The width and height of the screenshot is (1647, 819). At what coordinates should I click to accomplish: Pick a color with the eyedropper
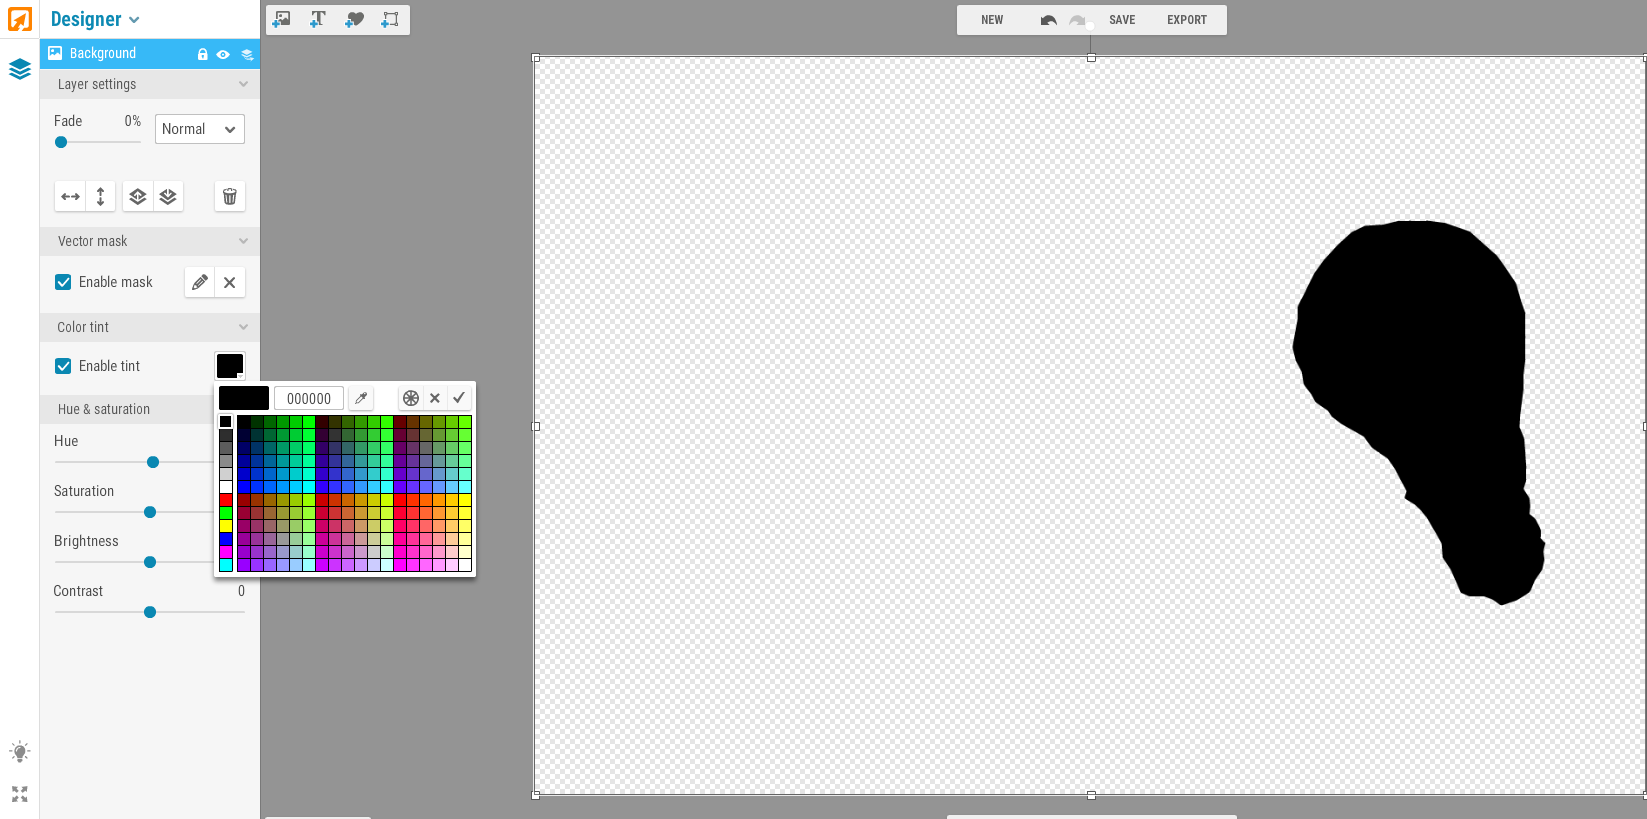click(x=361, y=398)
